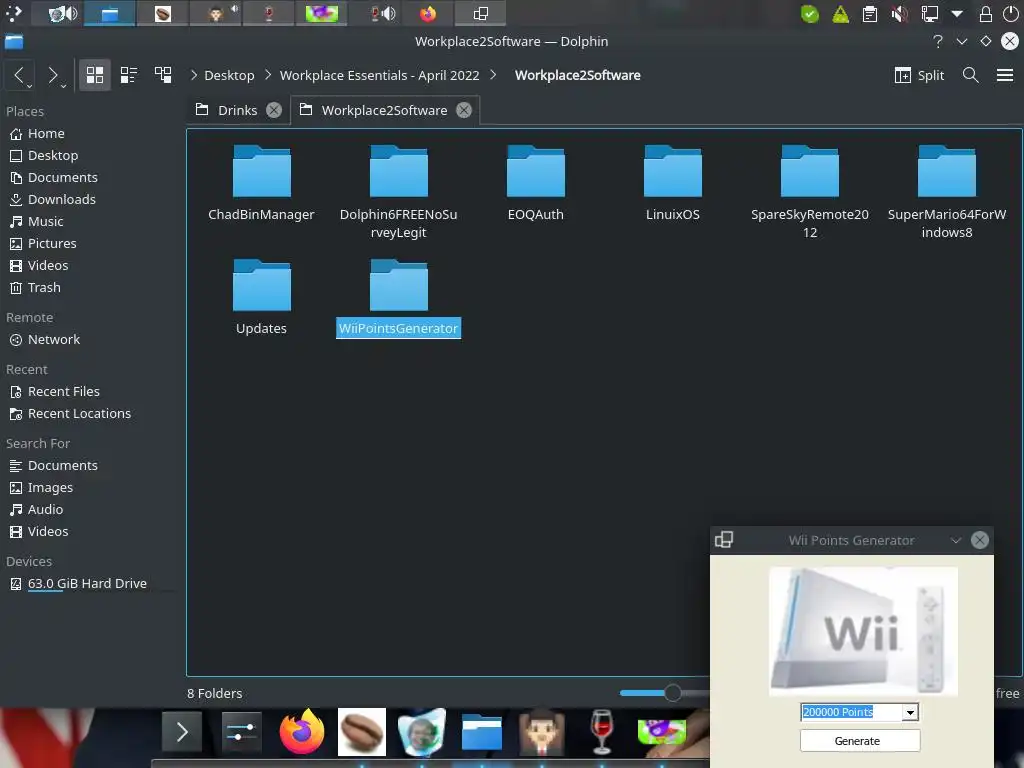Open the ChadBinManager folder
The height and width of the screenshot is (768, 1024).
(261, 183)
